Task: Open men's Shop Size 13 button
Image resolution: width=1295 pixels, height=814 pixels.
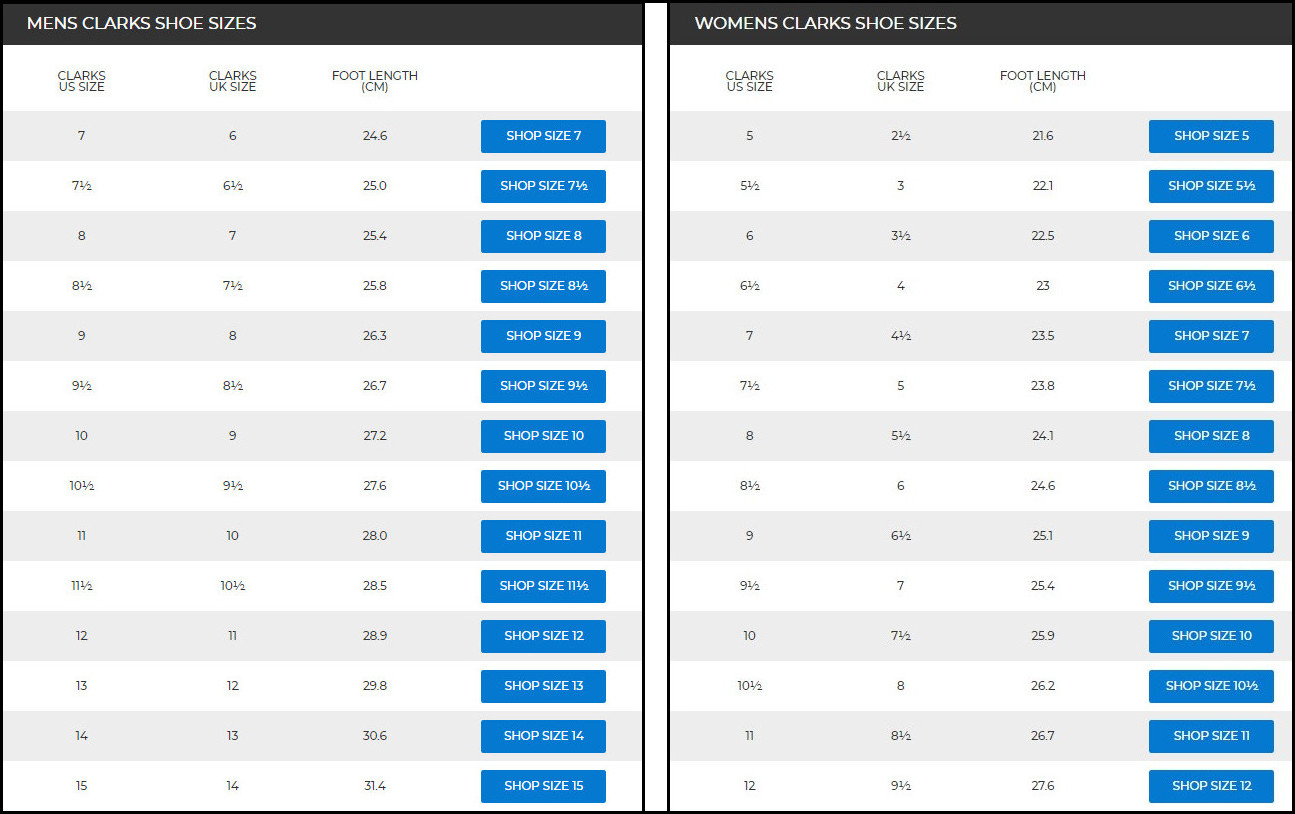Action: [x=543, y=686]
